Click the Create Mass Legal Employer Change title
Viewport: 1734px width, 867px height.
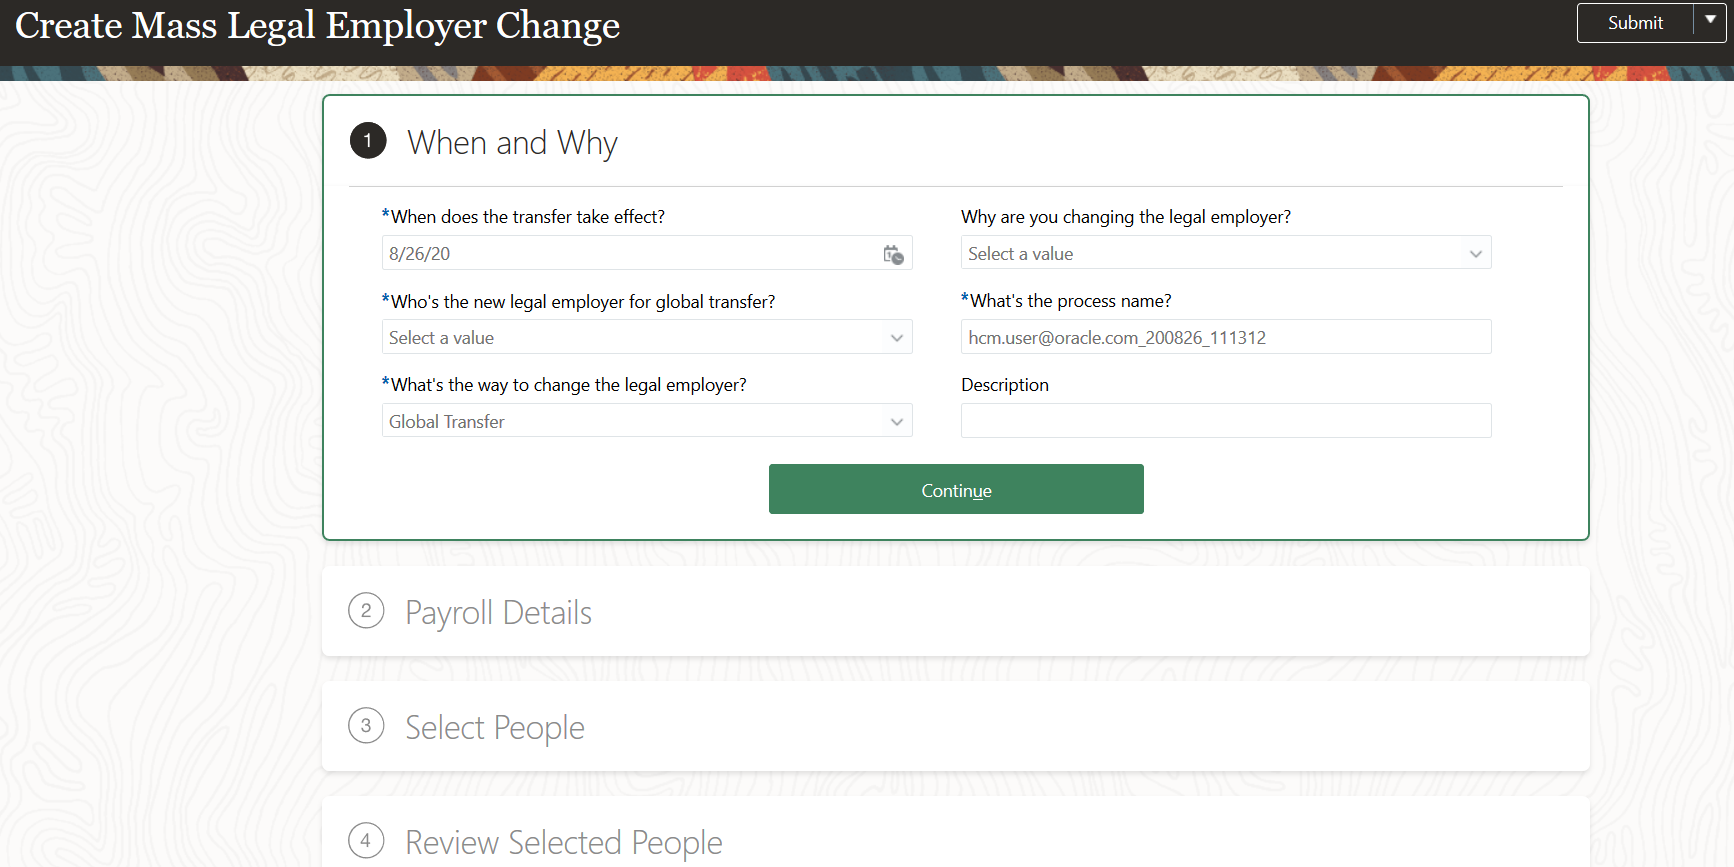(318, 26)
